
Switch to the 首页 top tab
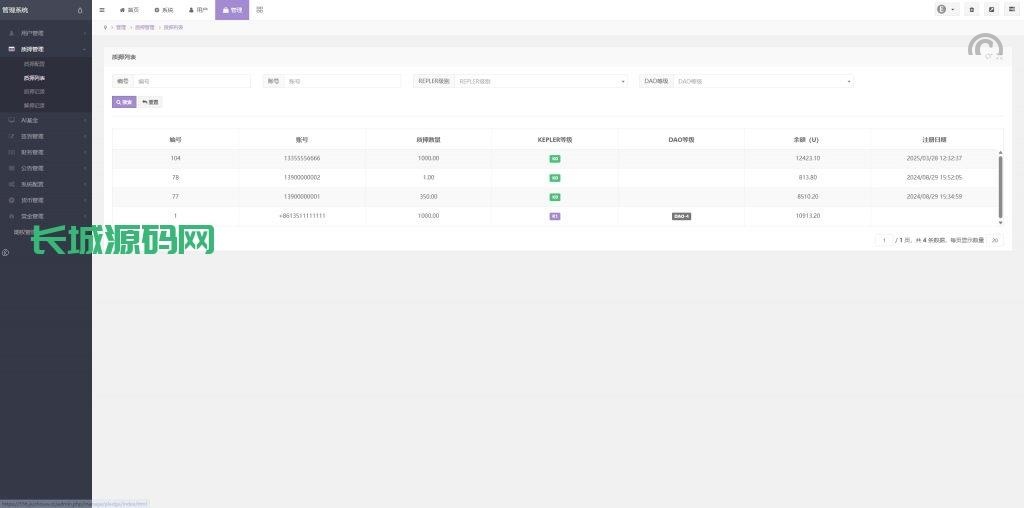[129, 10]
